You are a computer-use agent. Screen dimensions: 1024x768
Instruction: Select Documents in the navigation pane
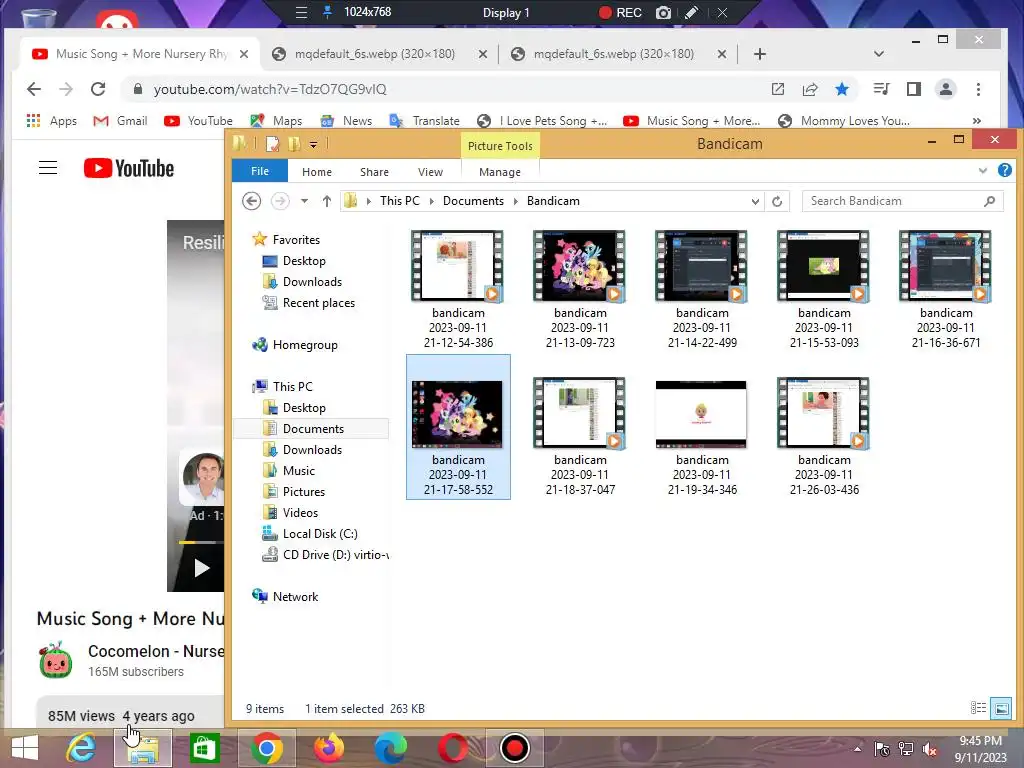pyautogui.click(x=313, y=429)
